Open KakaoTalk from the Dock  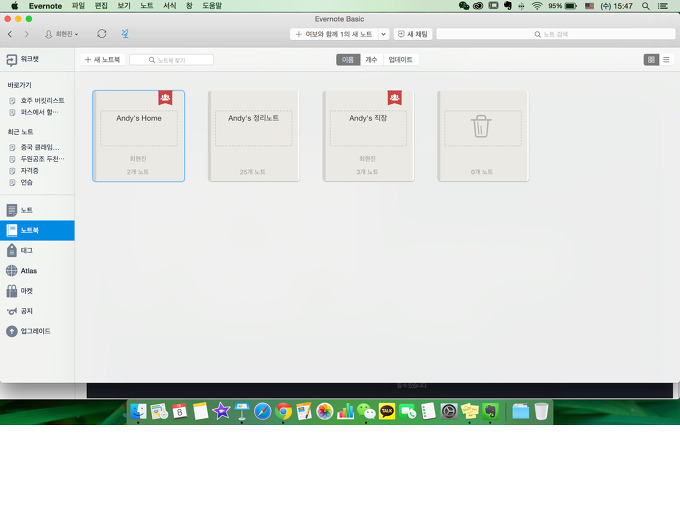[x=387, y=411]
